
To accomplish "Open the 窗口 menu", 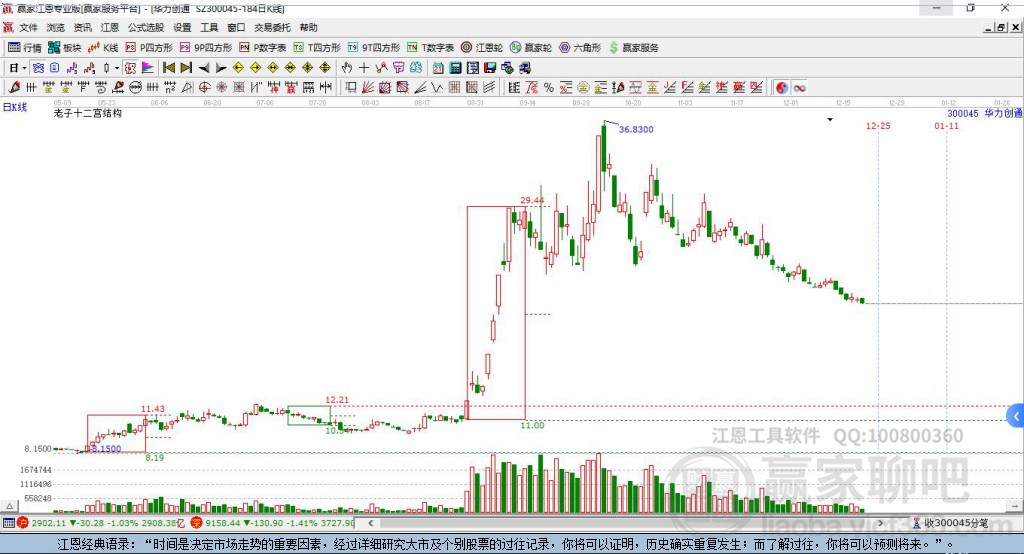I will tap(236, 27).
